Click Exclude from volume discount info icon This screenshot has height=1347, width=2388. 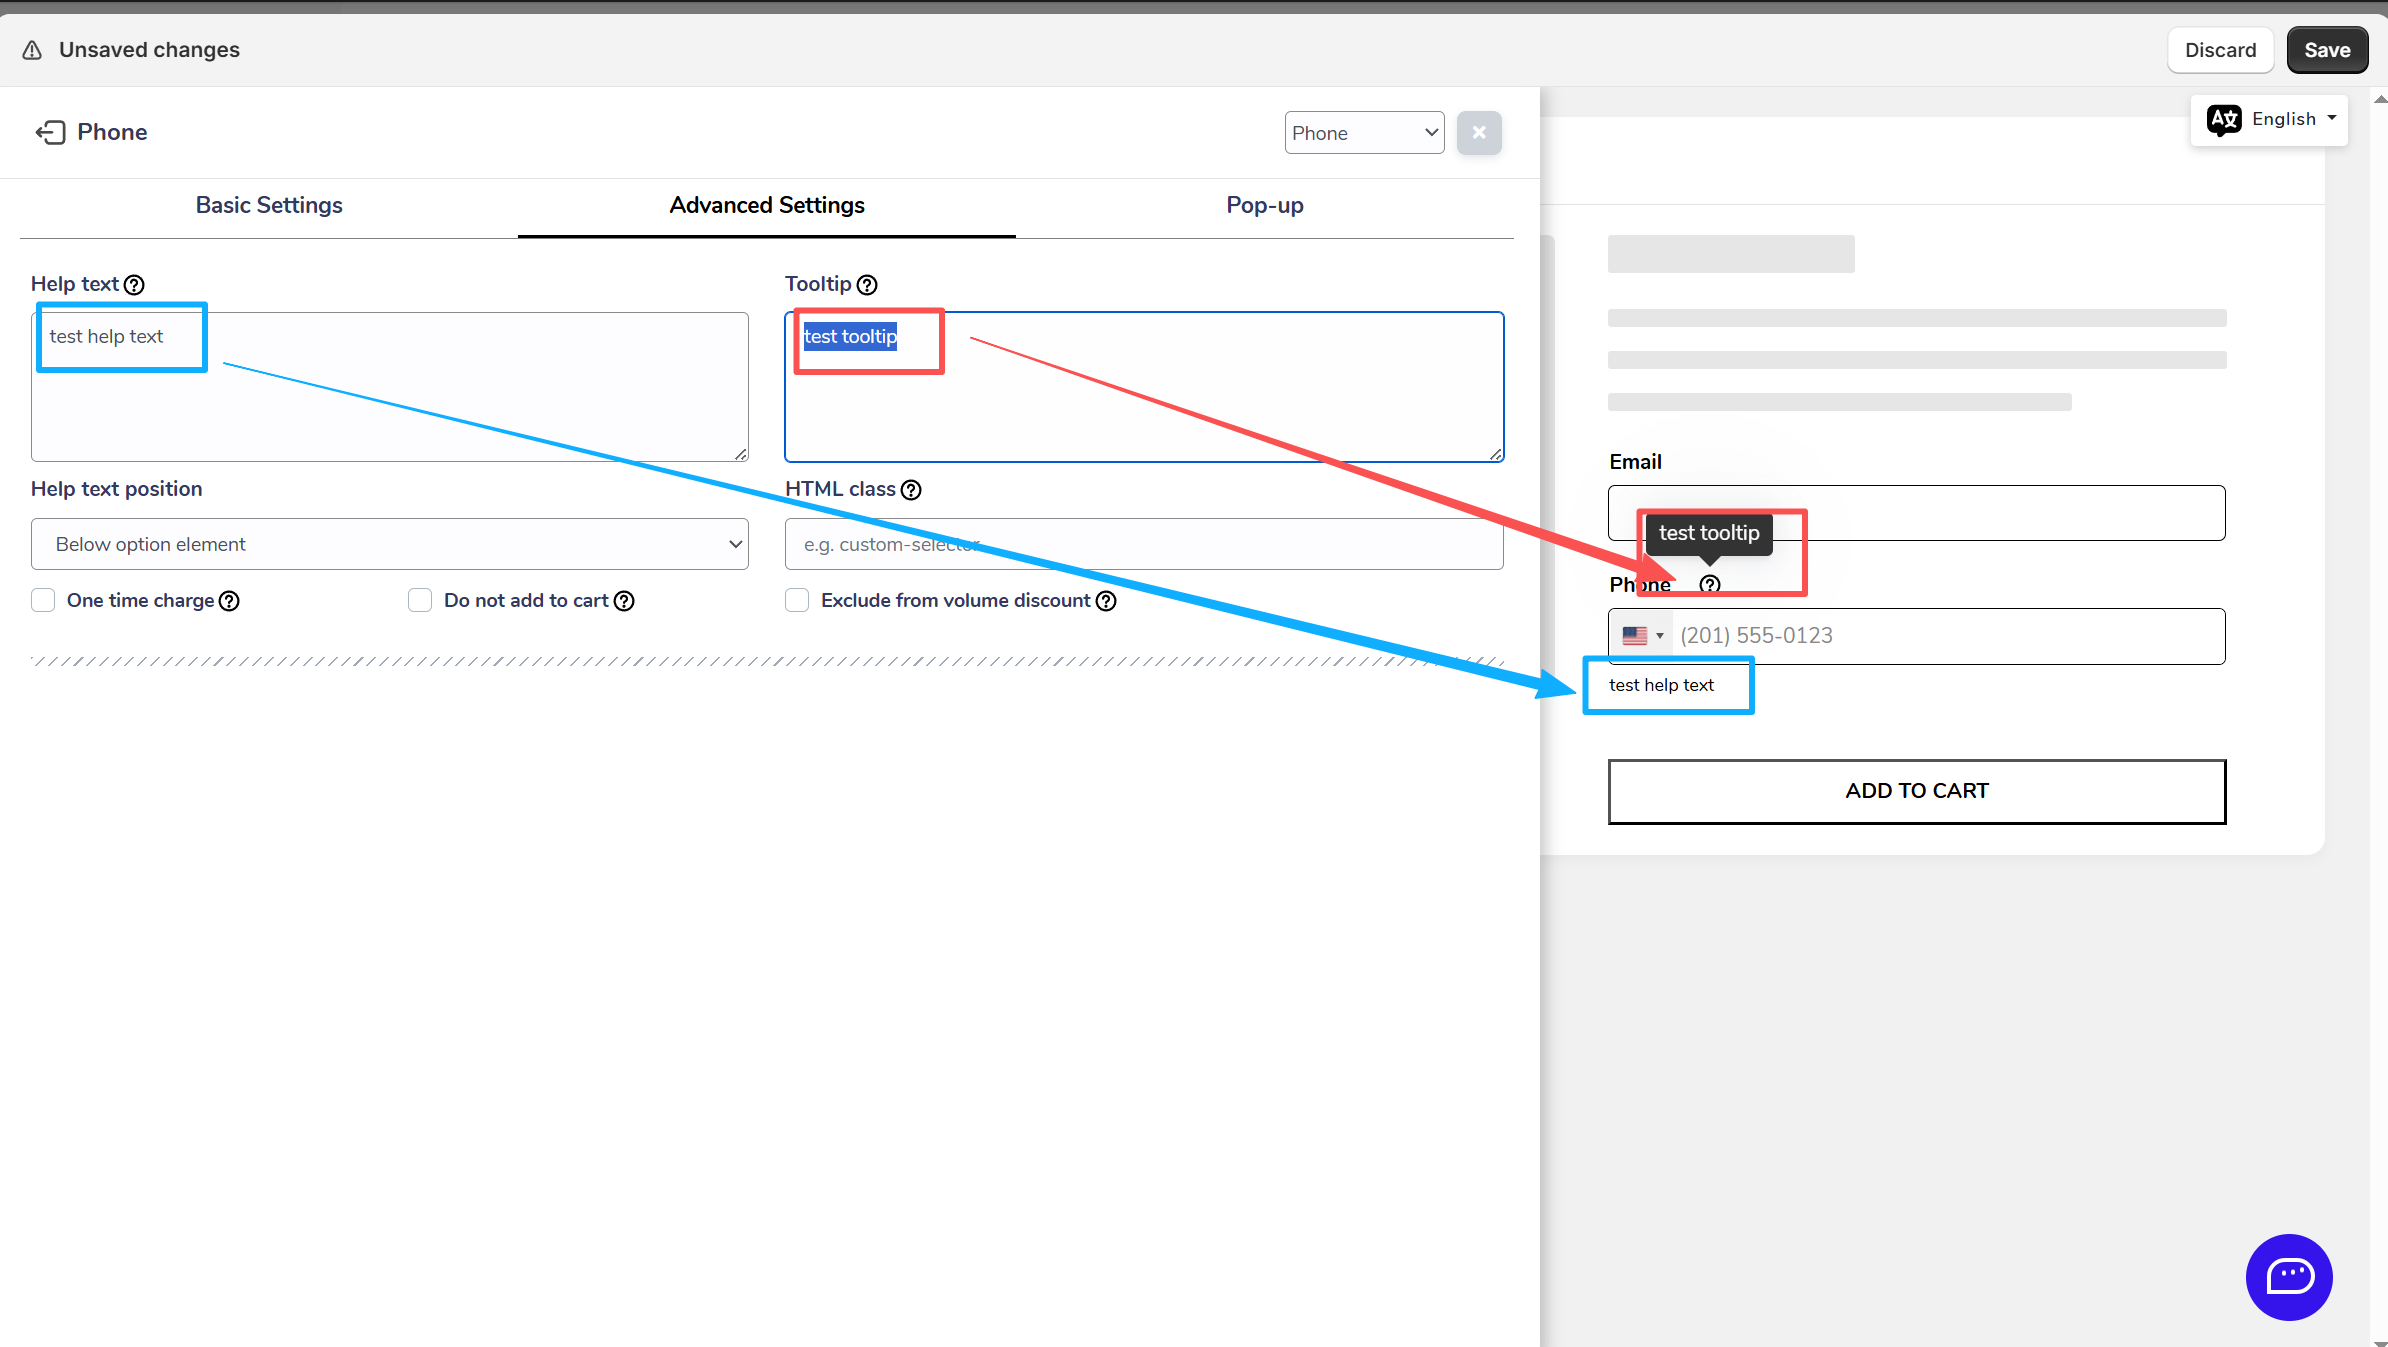[x=1106, y=601]
